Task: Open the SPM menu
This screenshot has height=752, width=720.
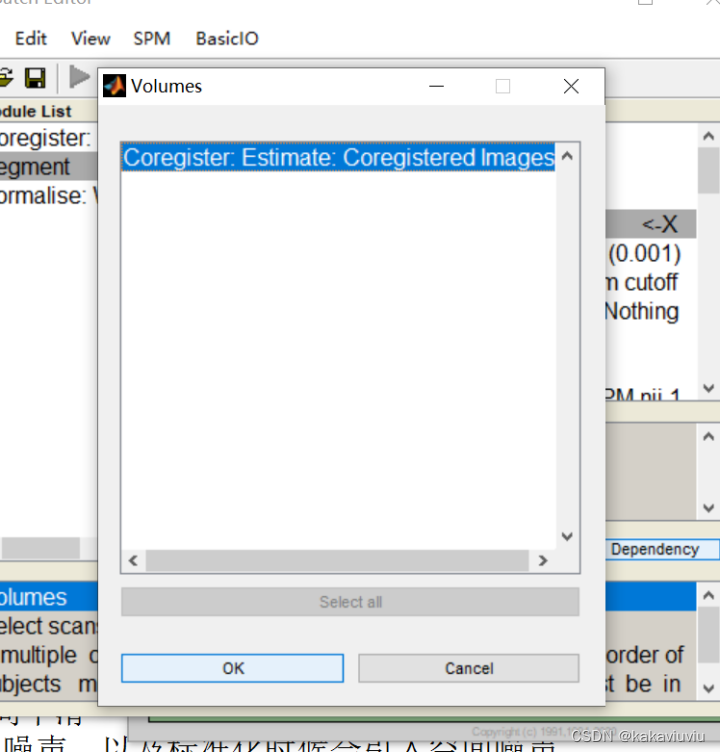Action: 152,39
